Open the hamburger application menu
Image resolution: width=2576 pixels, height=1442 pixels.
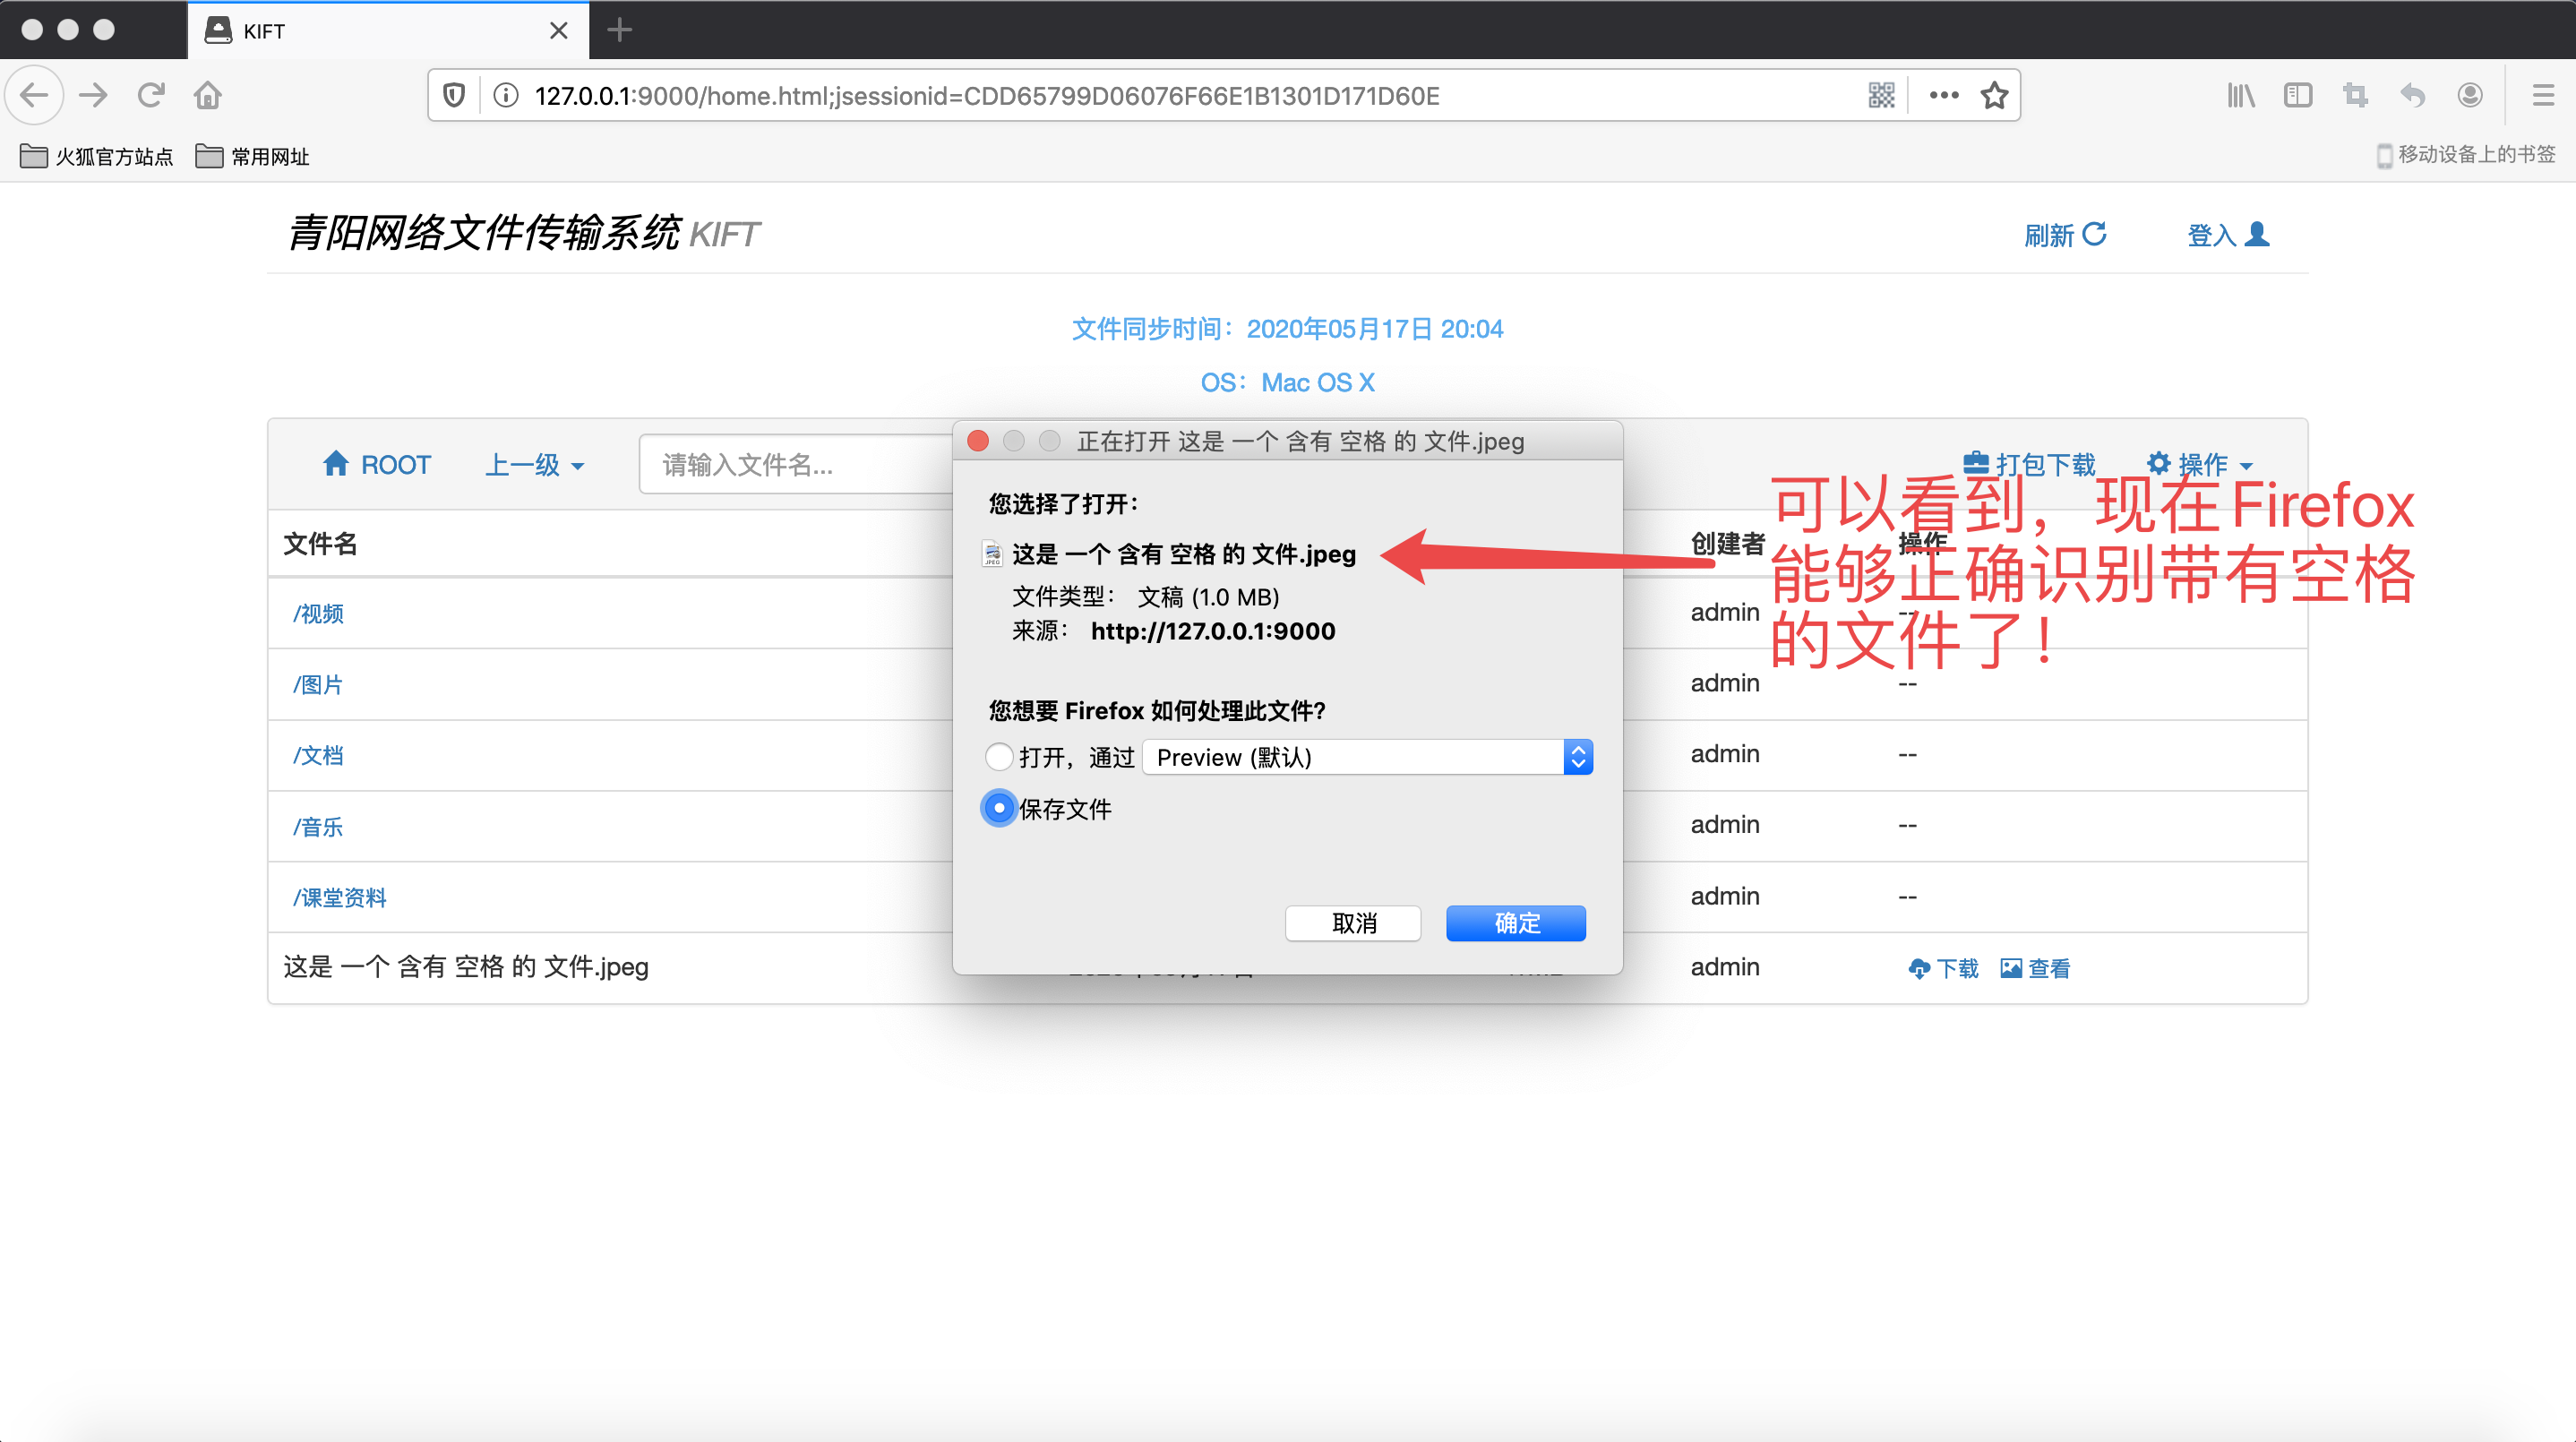tap(2543, 96)
